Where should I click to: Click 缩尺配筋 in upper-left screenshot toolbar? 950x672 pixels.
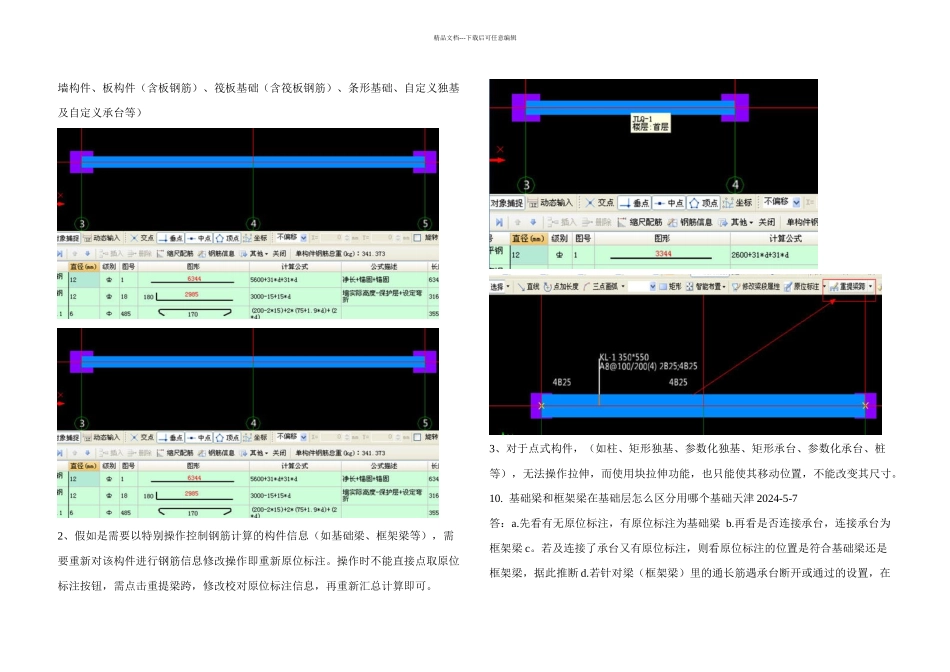[175, 253]
